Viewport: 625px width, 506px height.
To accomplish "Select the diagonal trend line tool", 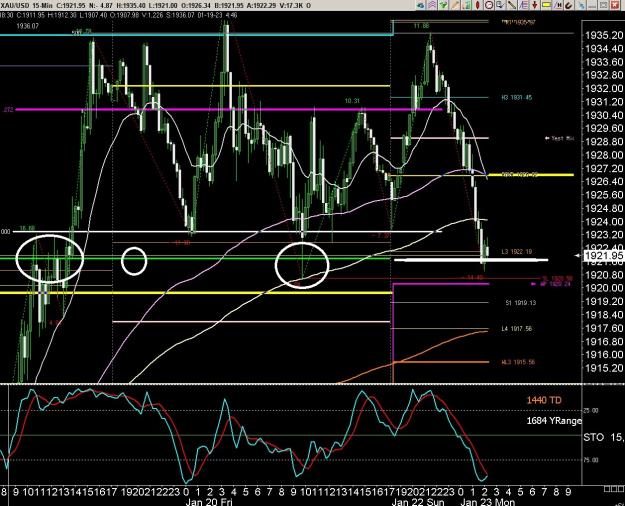I will coord(512,5).
